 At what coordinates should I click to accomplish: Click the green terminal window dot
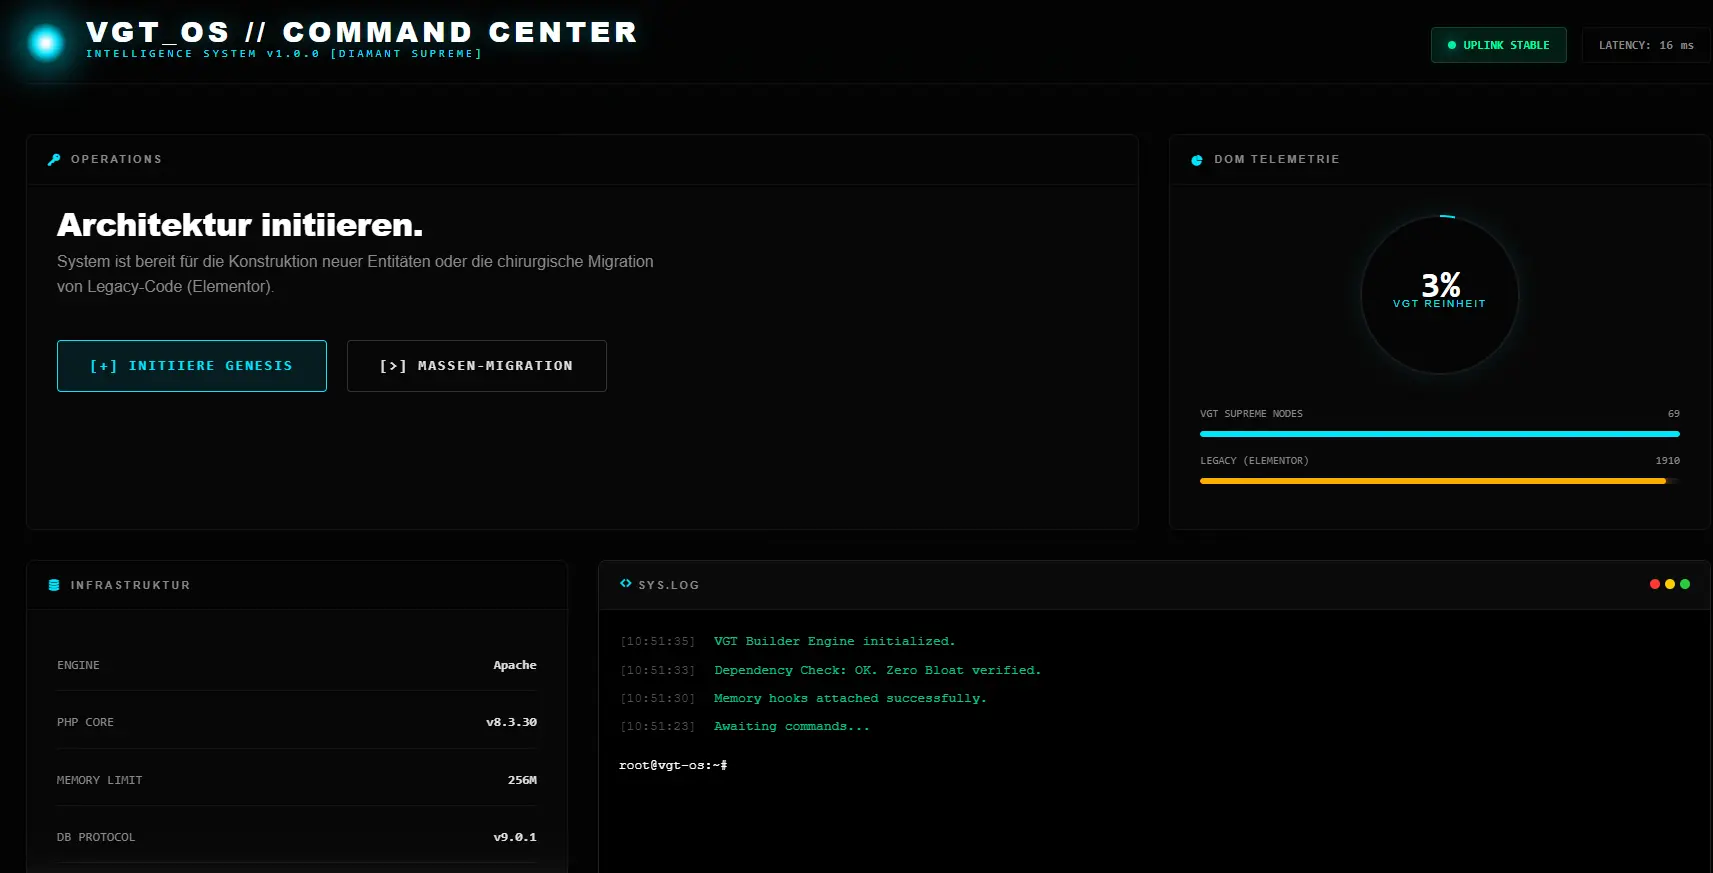pos(1685,584)
